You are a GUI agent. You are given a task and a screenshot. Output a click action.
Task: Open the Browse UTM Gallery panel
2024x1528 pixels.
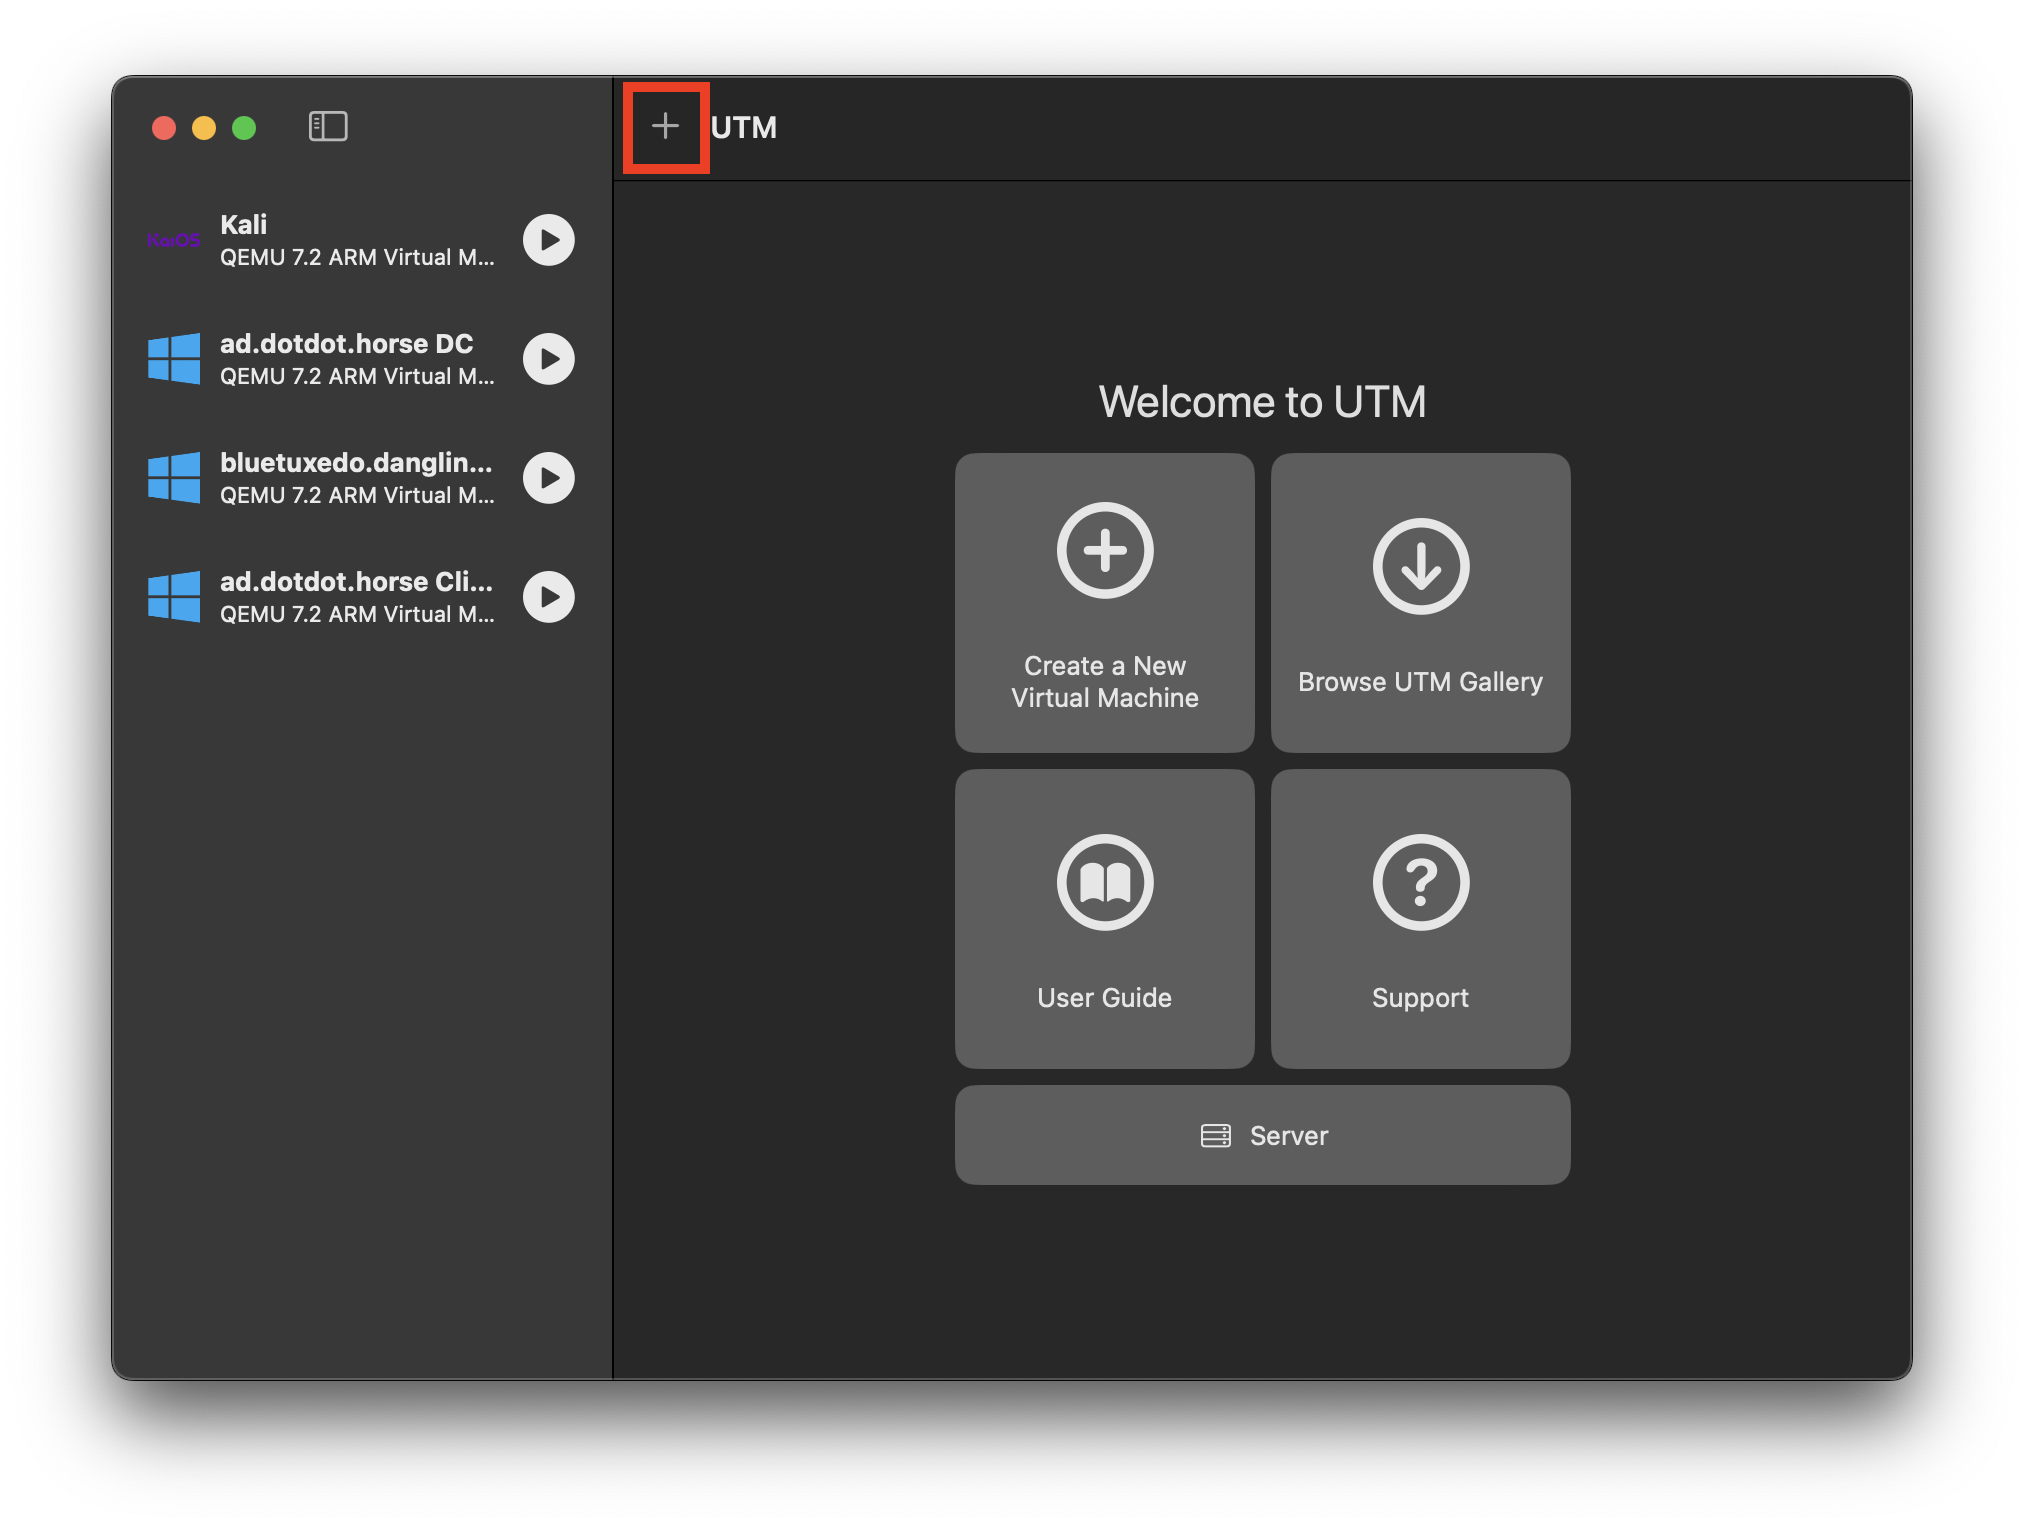(1419, 602)
